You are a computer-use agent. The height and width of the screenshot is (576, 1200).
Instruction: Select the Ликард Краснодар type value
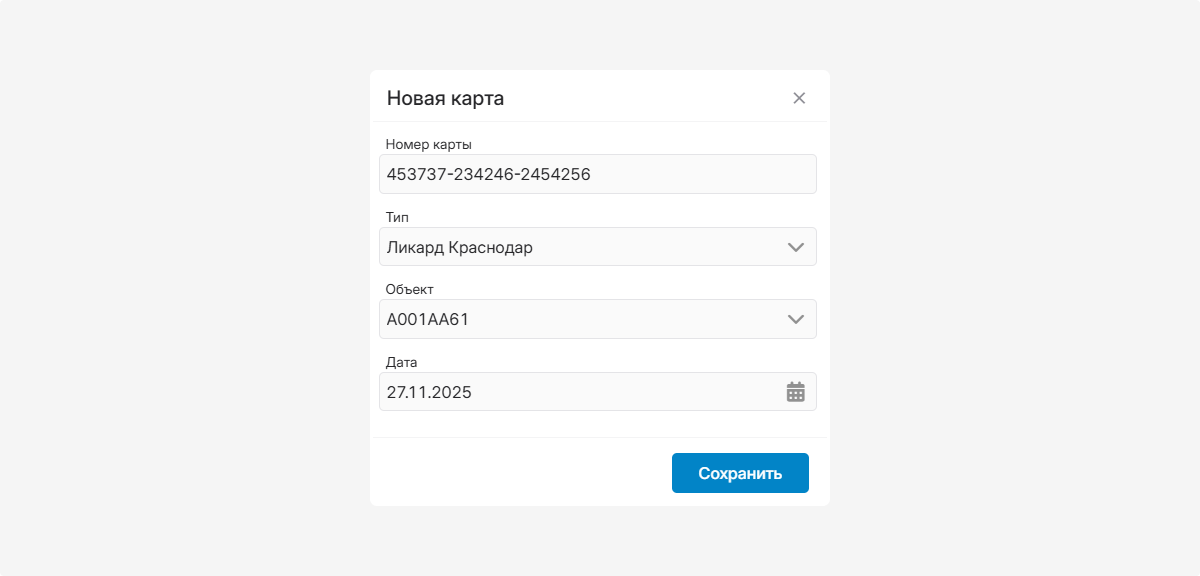(460, 247)
